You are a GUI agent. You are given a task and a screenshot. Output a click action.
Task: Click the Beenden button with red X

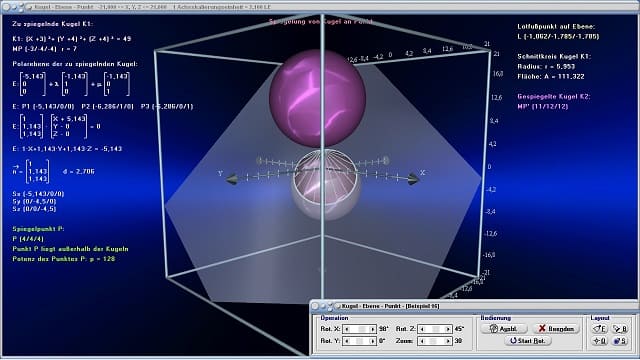click(x=556, y=329)
